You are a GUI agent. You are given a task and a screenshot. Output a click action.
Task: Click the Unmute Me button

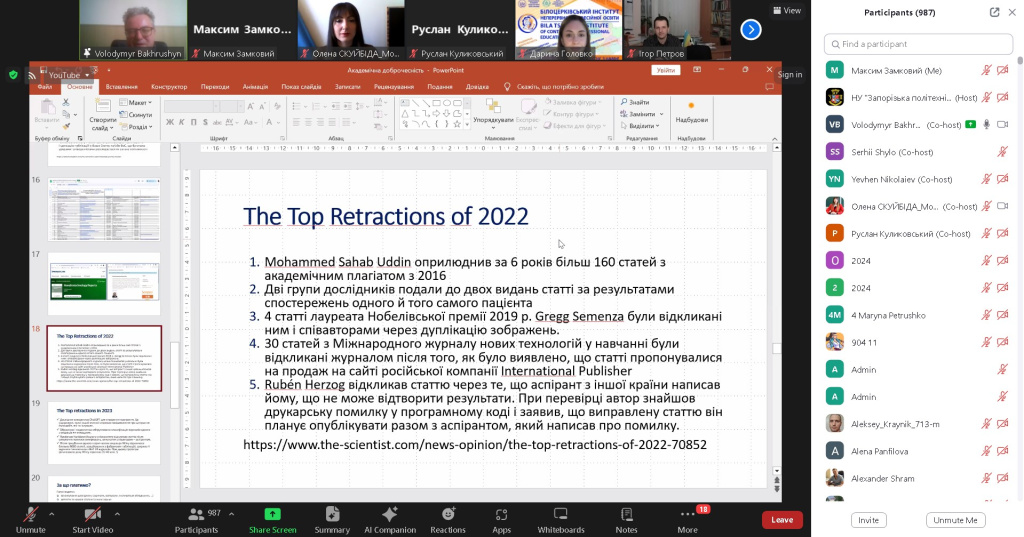[955, 520]
